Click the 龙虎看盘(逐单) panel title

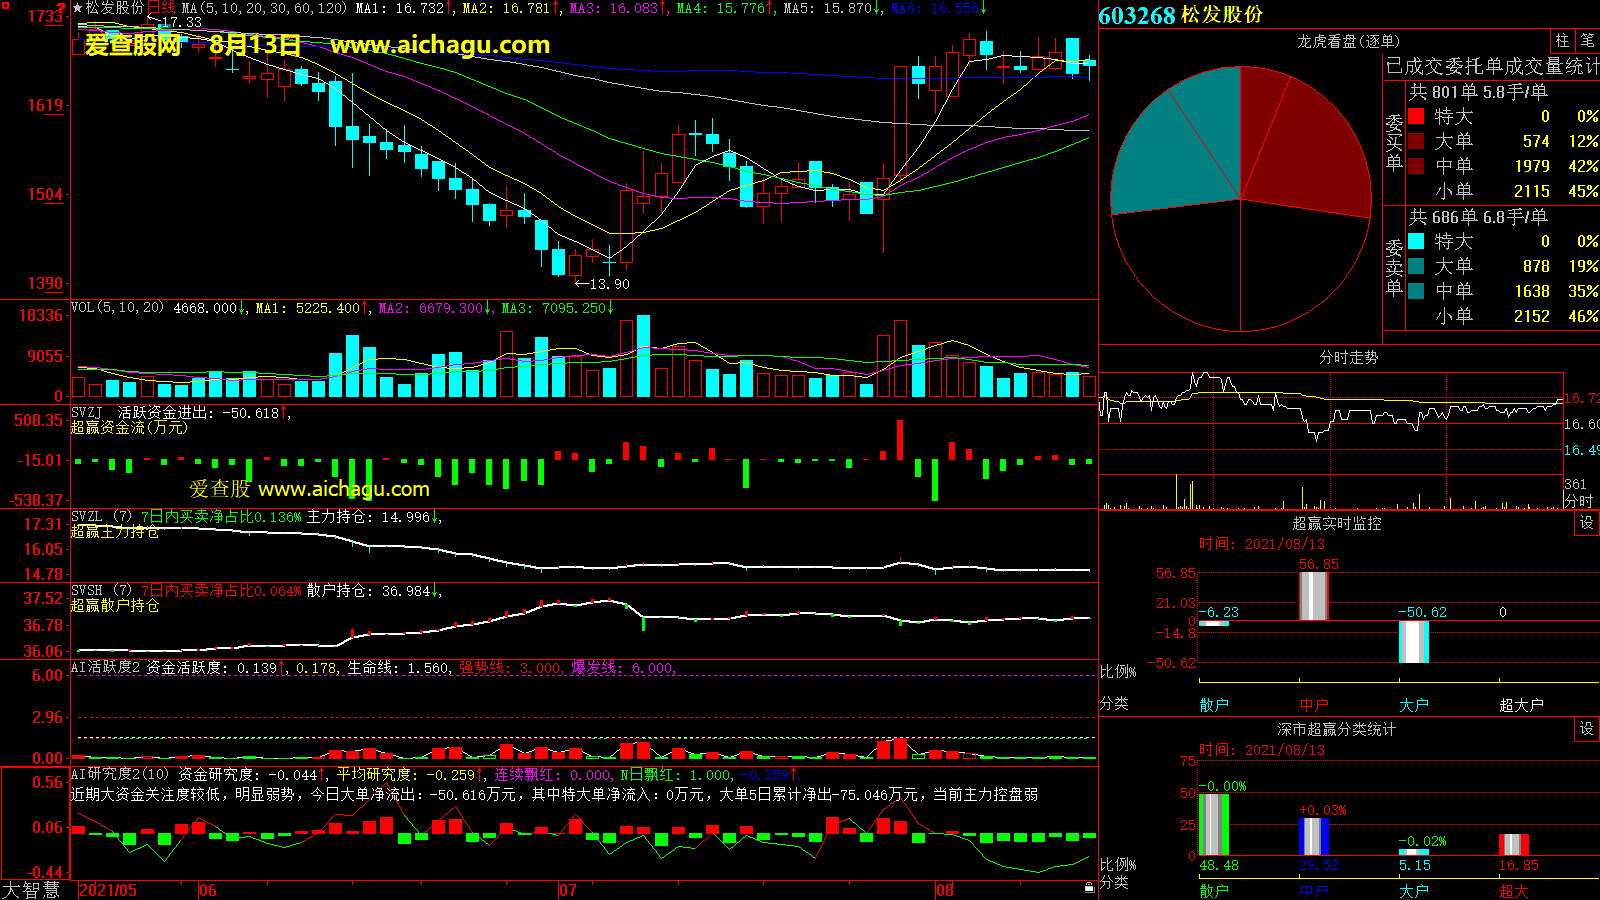pos(1348,41)
